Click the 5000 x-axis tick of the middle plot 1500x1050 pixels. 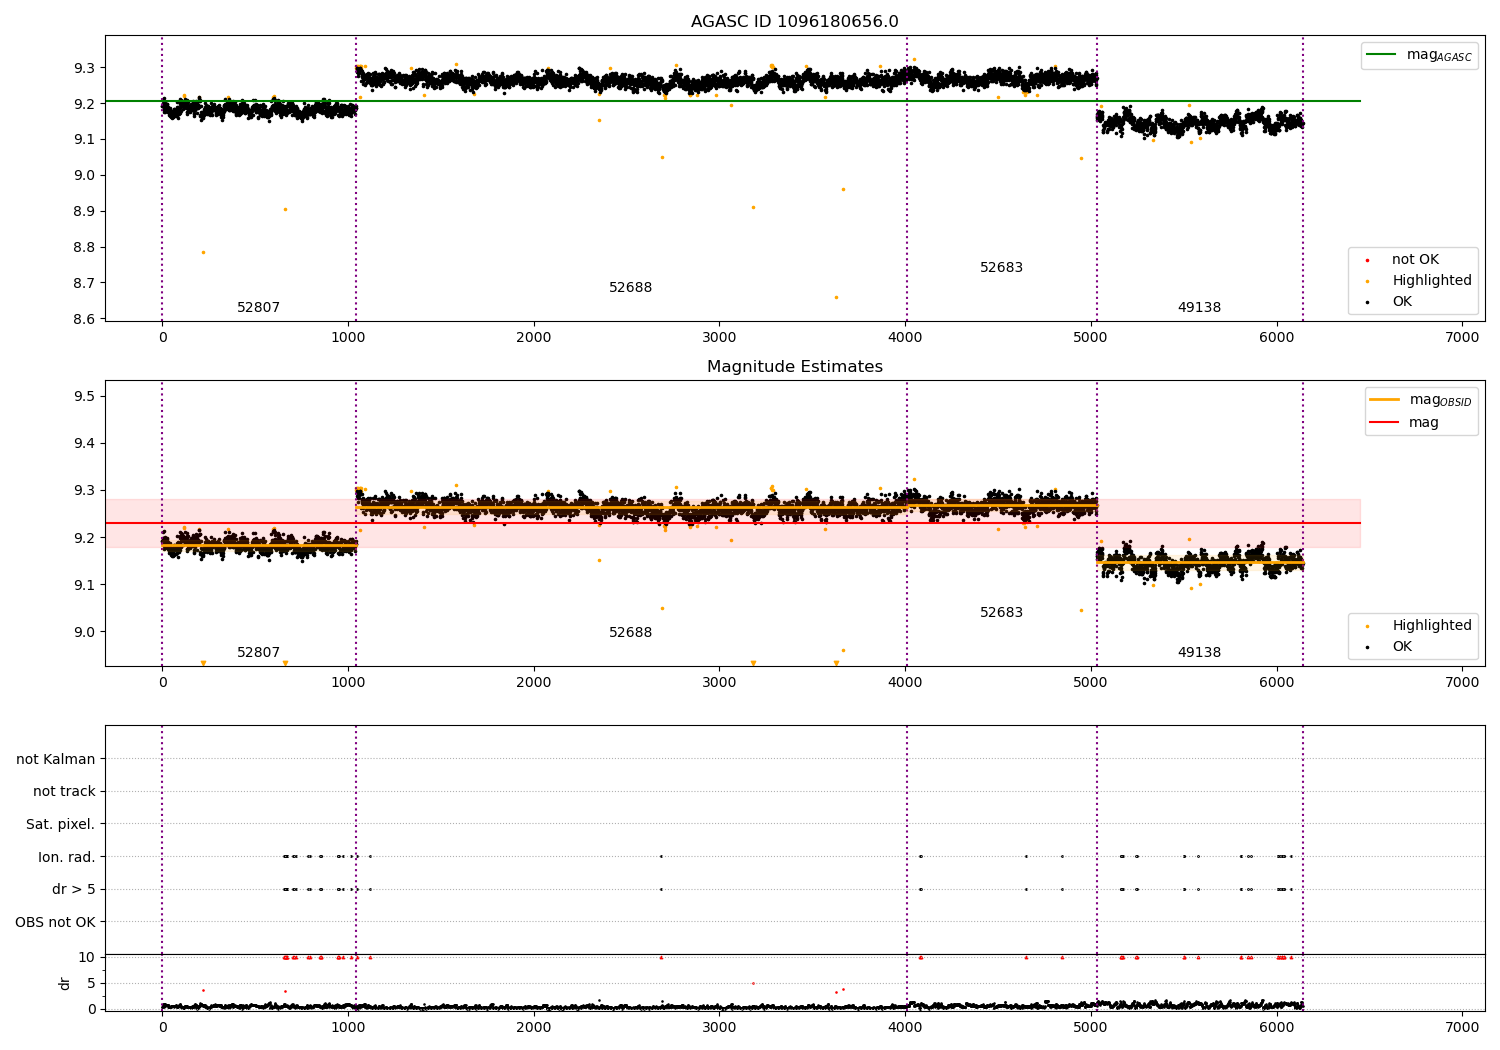coord(1091,682)
